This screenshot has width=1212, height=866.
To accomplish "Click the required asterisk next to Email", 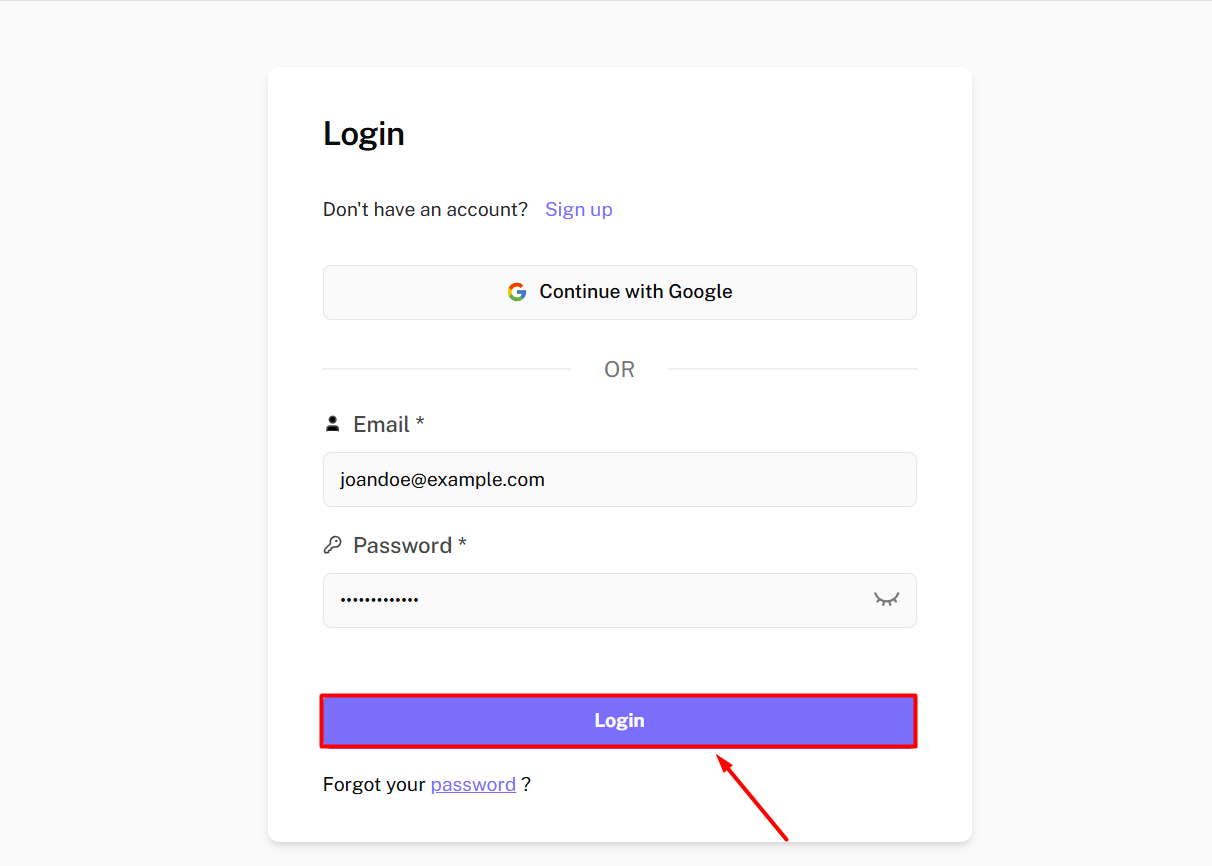I will click(420, 422).
